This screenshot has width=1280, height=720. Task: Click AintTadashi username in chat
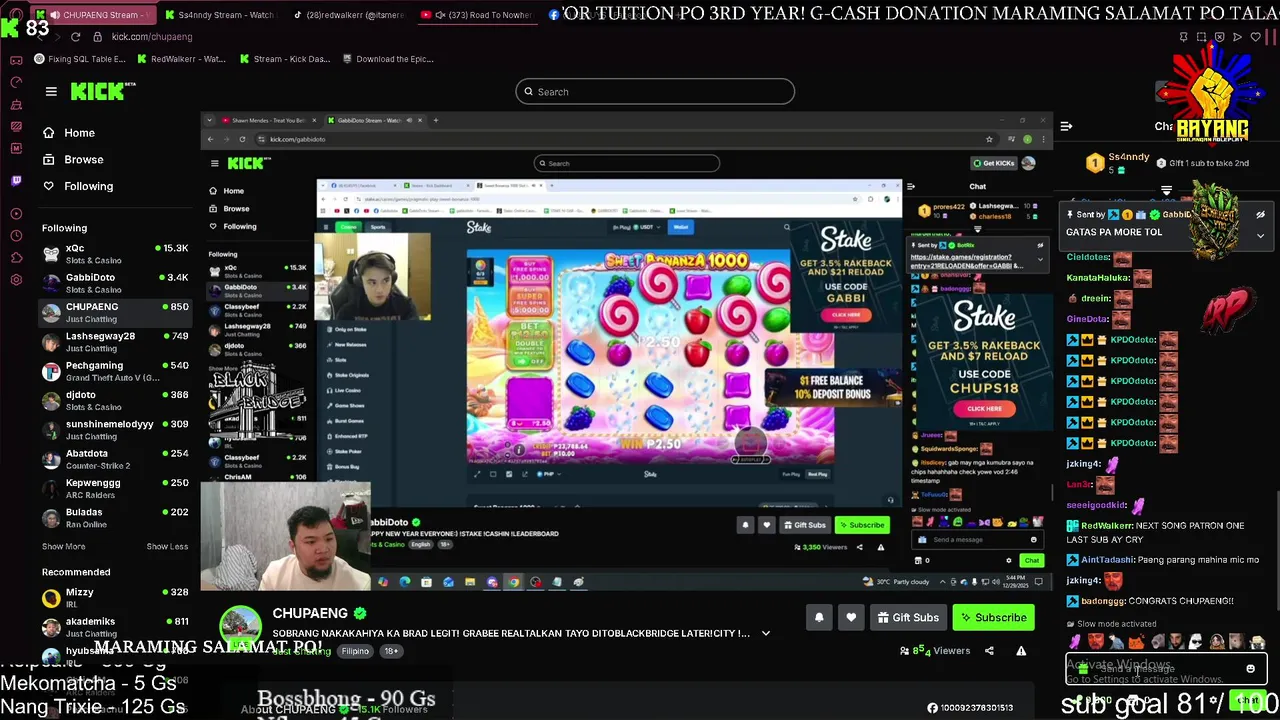(x=1105, y=560)
